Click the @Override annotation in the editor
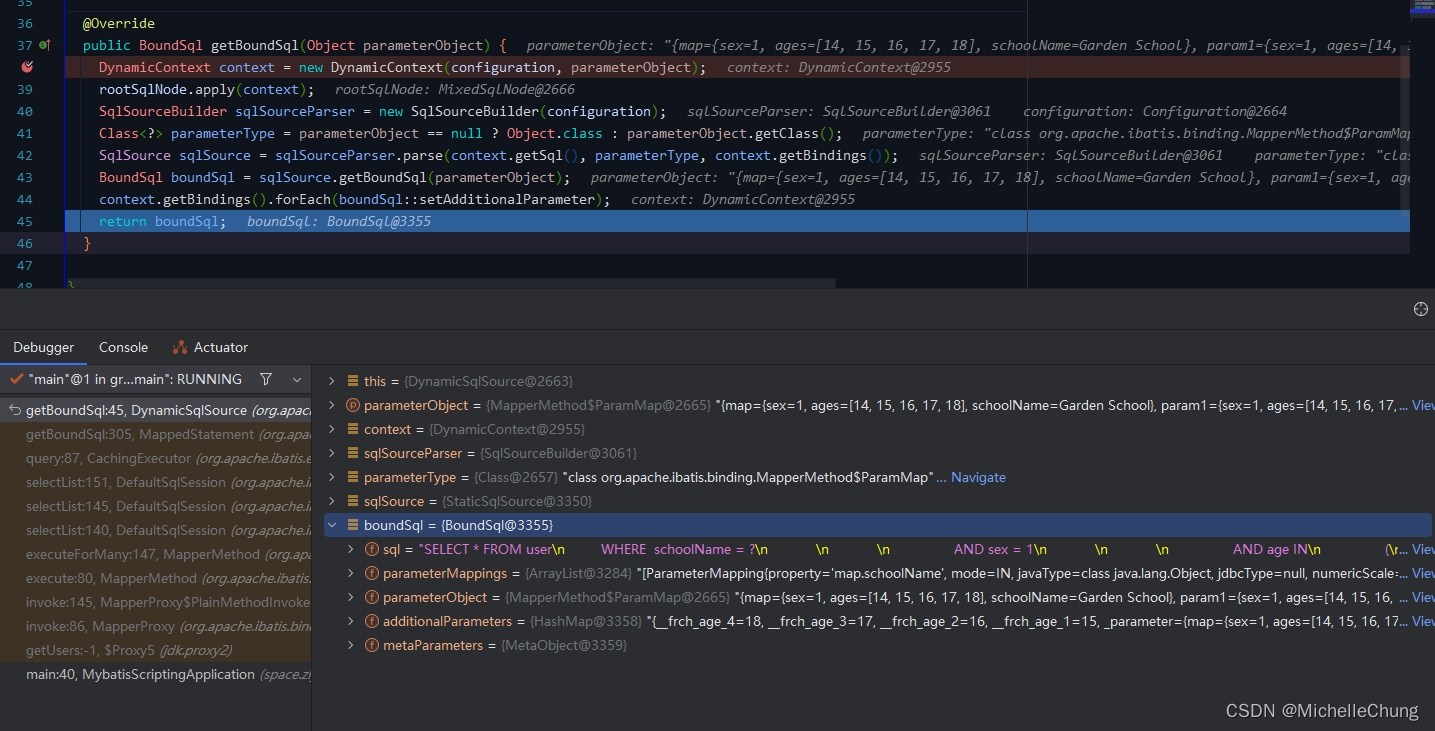 (119, 23)
